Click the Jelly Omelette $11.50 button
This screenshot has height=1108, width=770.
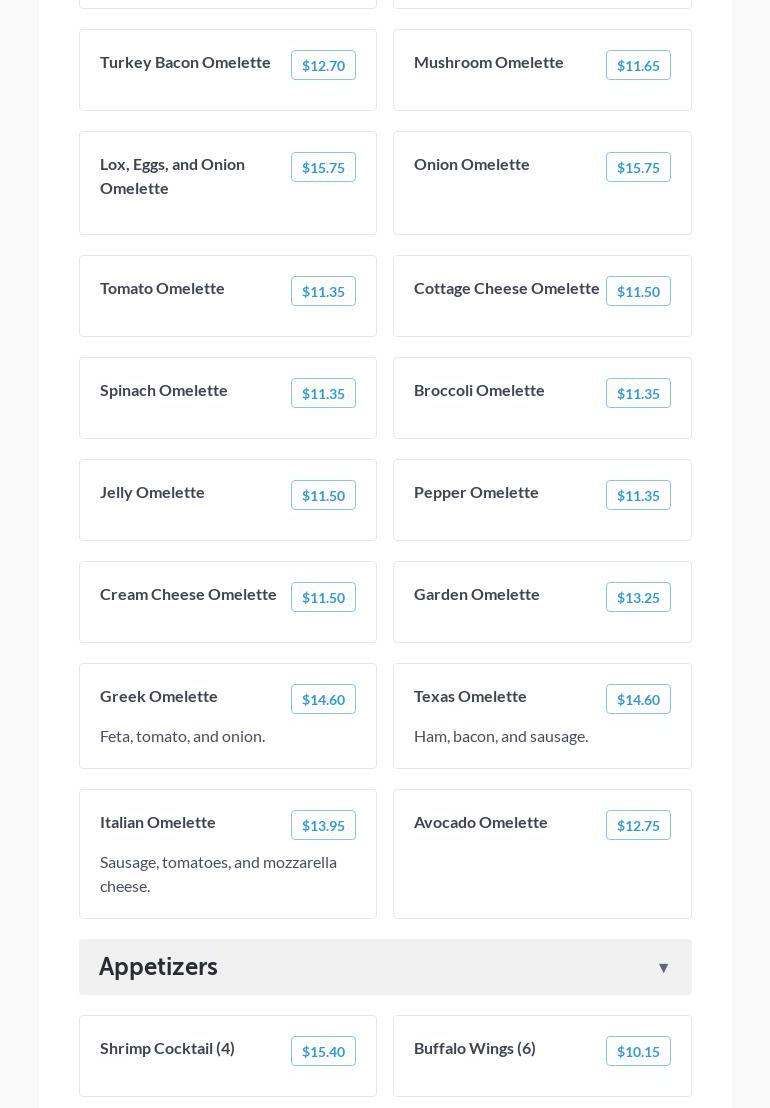click(323, 496)
